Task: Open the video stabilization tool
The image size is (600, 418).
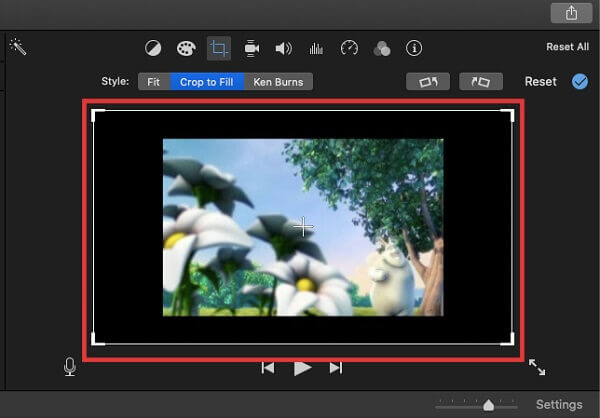Action: click(251, 49)
